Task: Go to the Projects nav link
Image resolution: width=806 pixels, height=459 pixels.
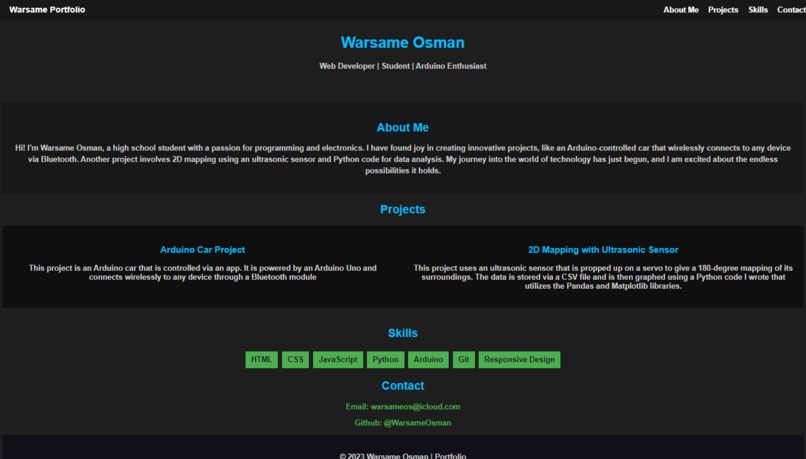Action: (723, 10)
